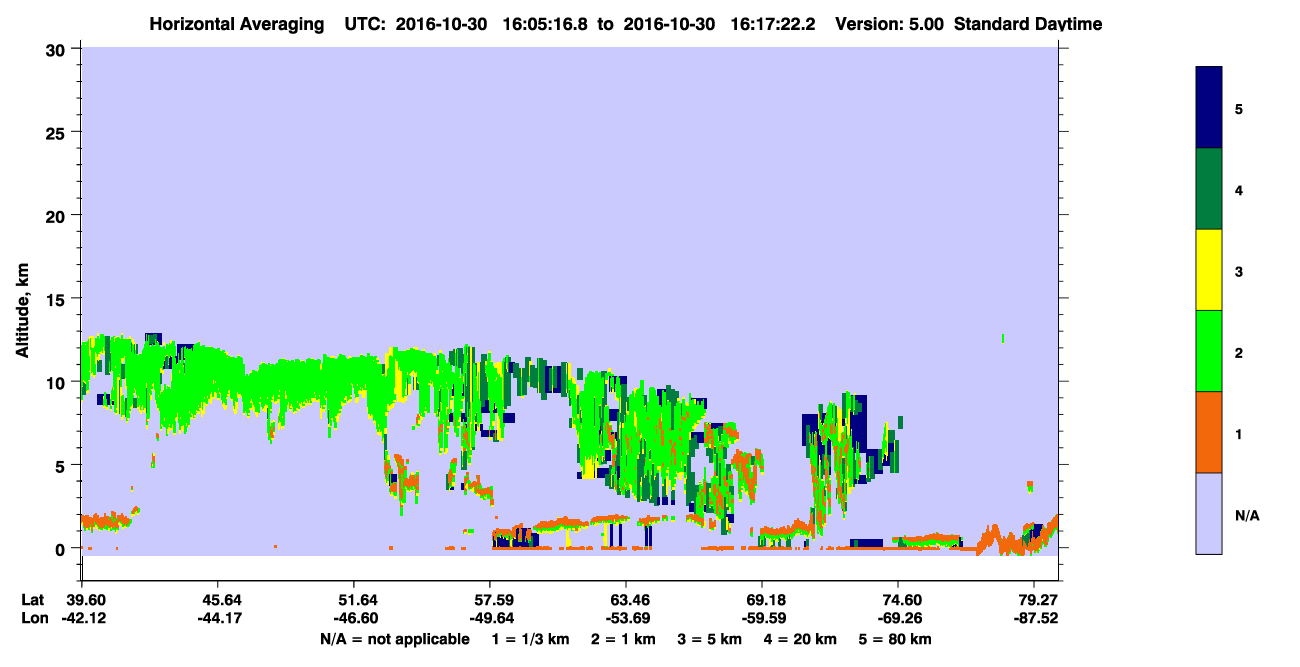The image size is (1300, 667).
Task: Click longitude value -49.64
Action: pyautogui.click(x=490, y=618)
